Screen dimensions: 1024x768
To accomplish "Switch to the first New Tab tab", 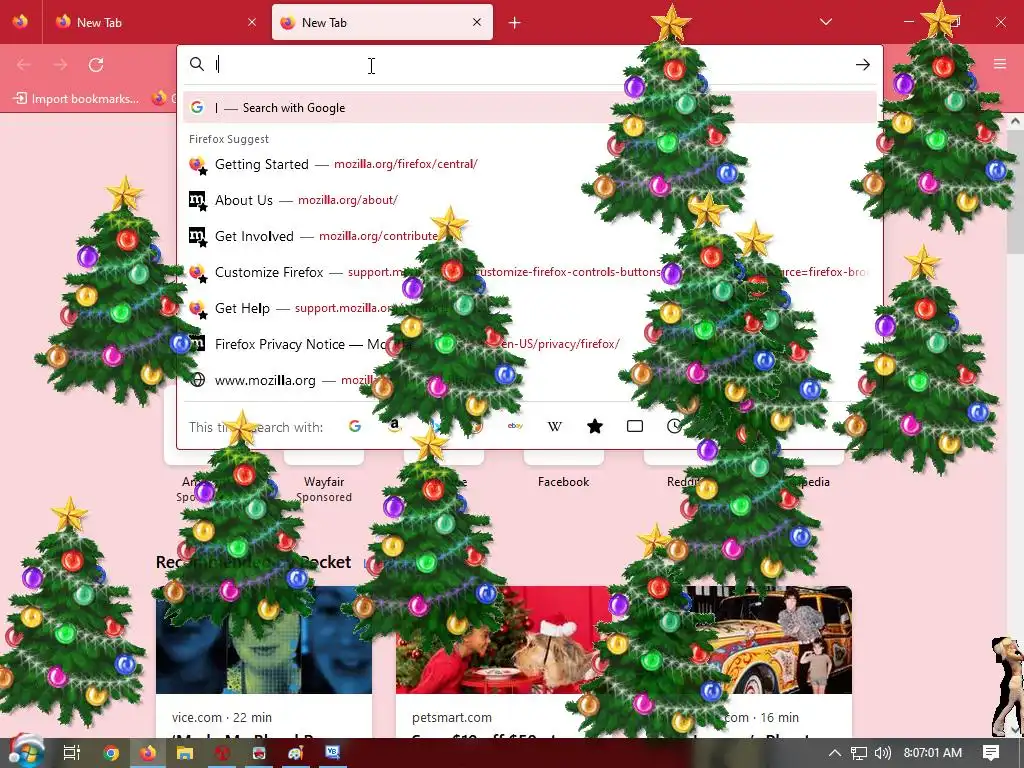I will [x=155, y=22].
